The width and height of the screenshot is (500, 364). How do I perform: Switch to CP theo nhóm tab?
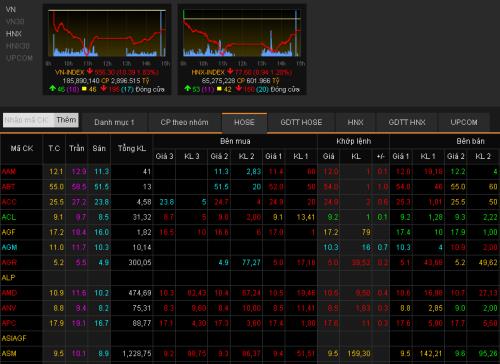184,122
